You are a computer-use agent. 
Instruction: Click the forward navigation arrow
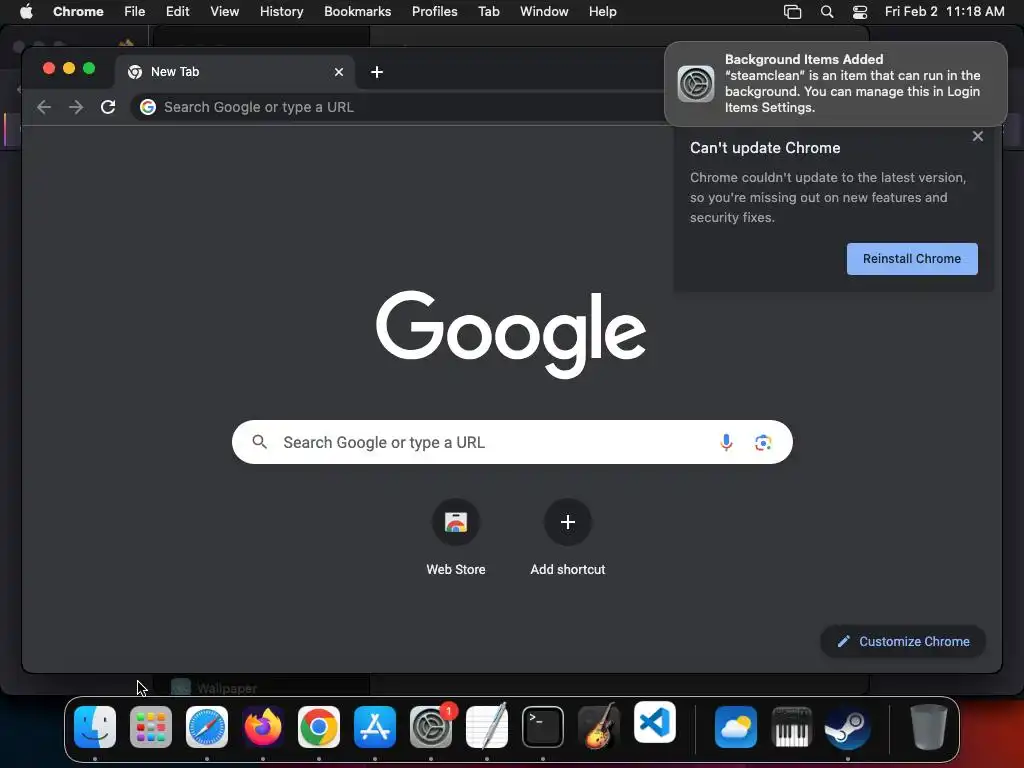[76, 107]
